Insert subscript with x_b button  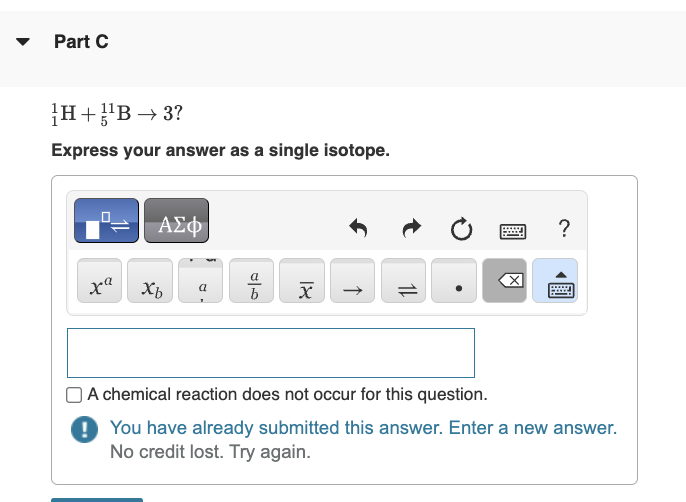click(x=150, y=281)
